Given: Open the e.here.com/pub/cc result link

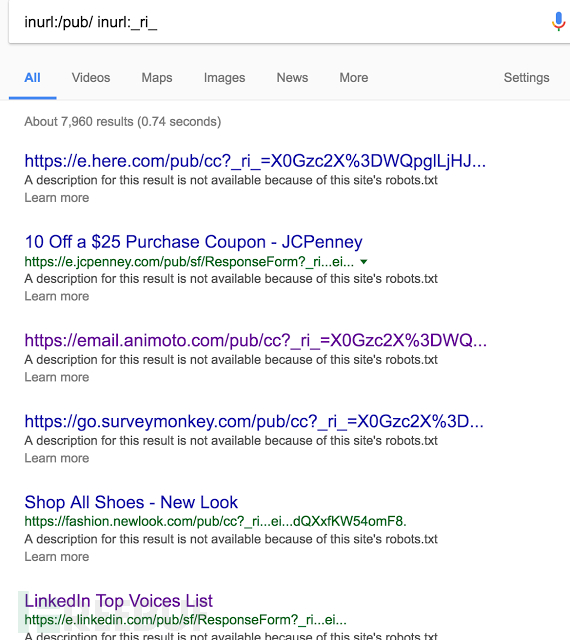Looking at the screenshot, I should point(255,161).
